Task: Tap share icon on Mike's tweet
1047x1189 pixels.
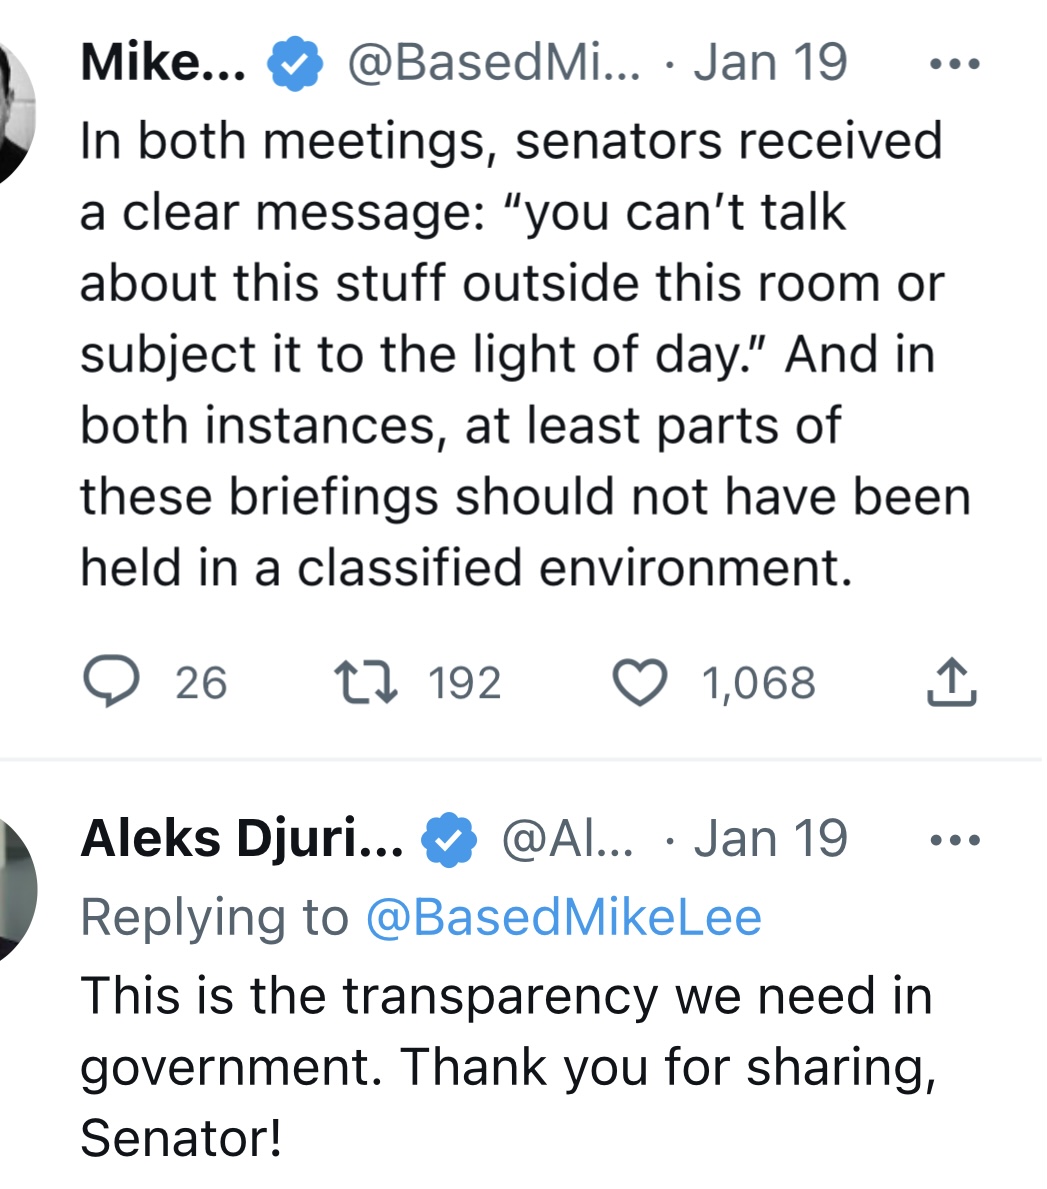Action: [951, 682]
